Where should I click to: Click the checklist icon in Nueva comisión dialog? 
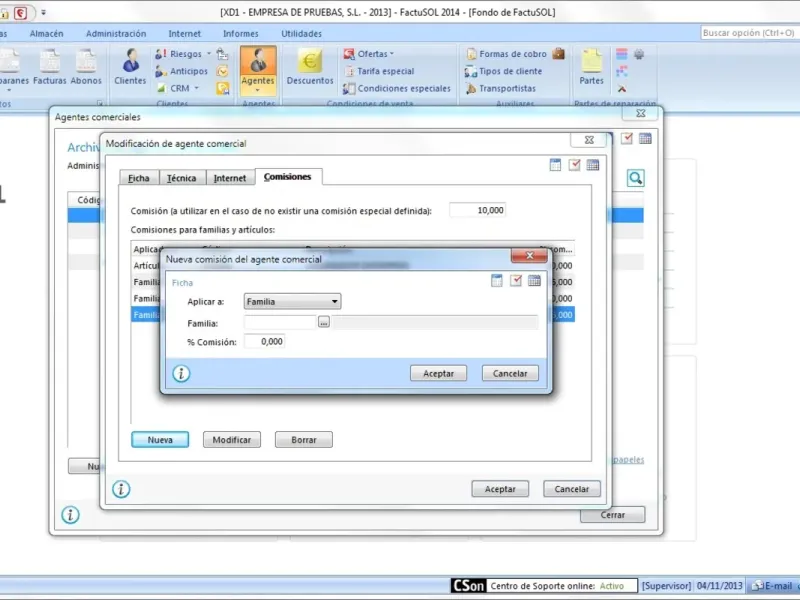coord(516,281)
